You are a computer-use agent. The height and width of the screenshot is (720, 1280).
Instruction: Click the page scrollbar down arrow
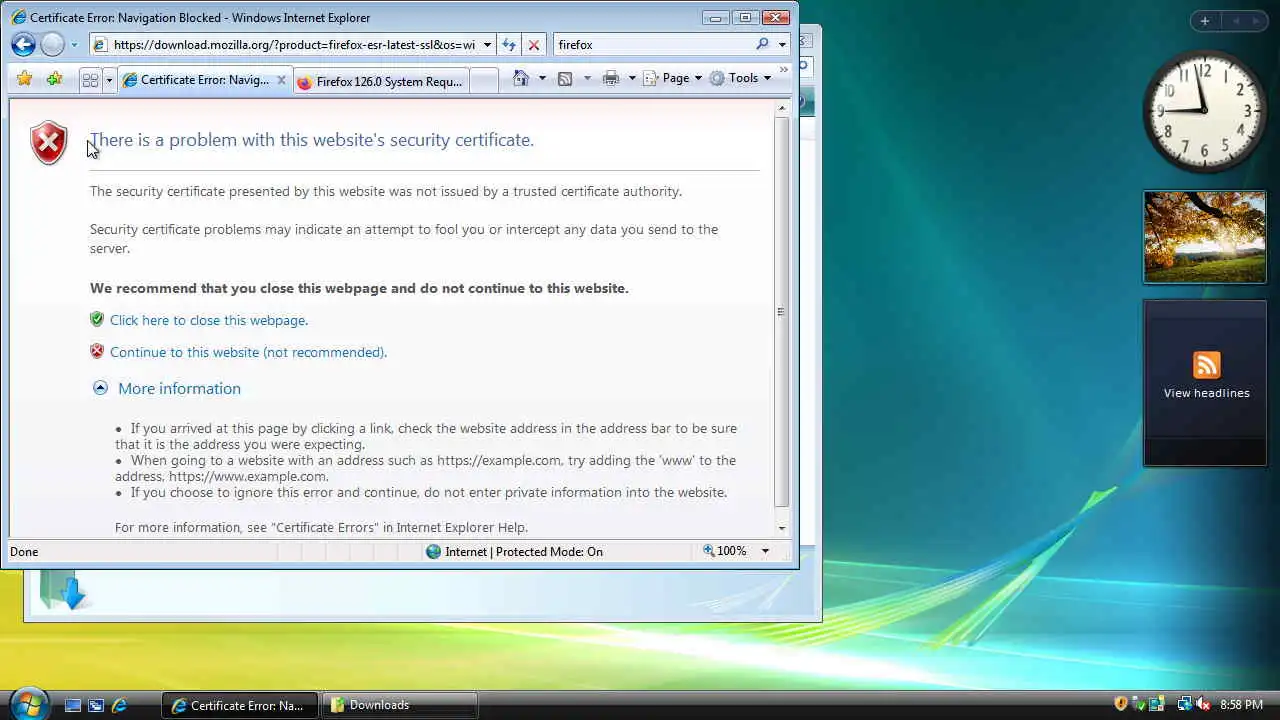click(782, 528)
